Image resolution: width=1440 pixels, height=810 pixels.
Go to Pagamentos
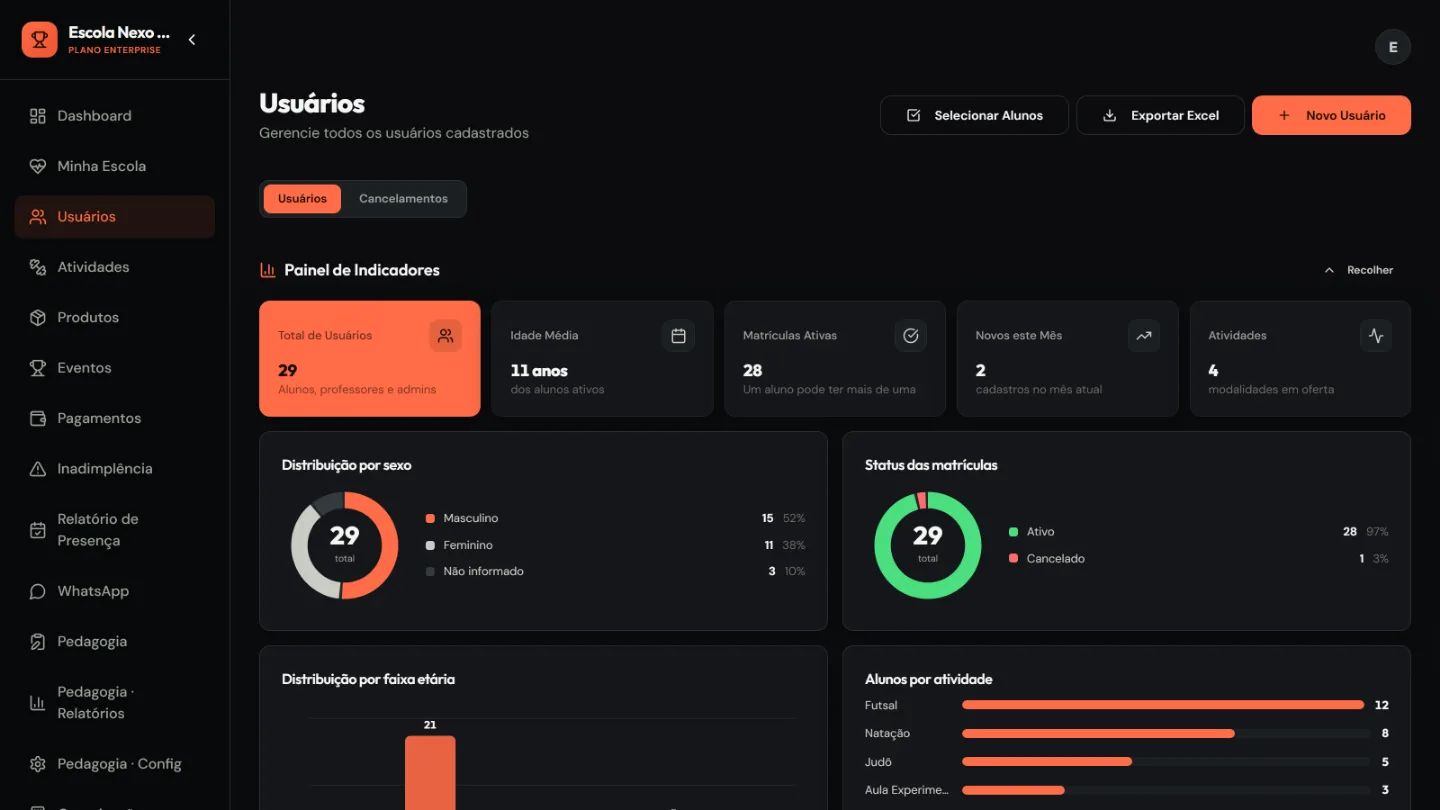[x=115, y=418]
